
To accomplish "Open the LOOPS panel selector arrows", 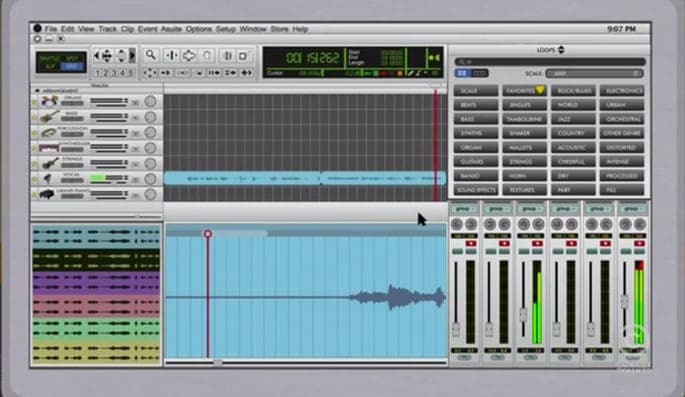I will (561, 50).
